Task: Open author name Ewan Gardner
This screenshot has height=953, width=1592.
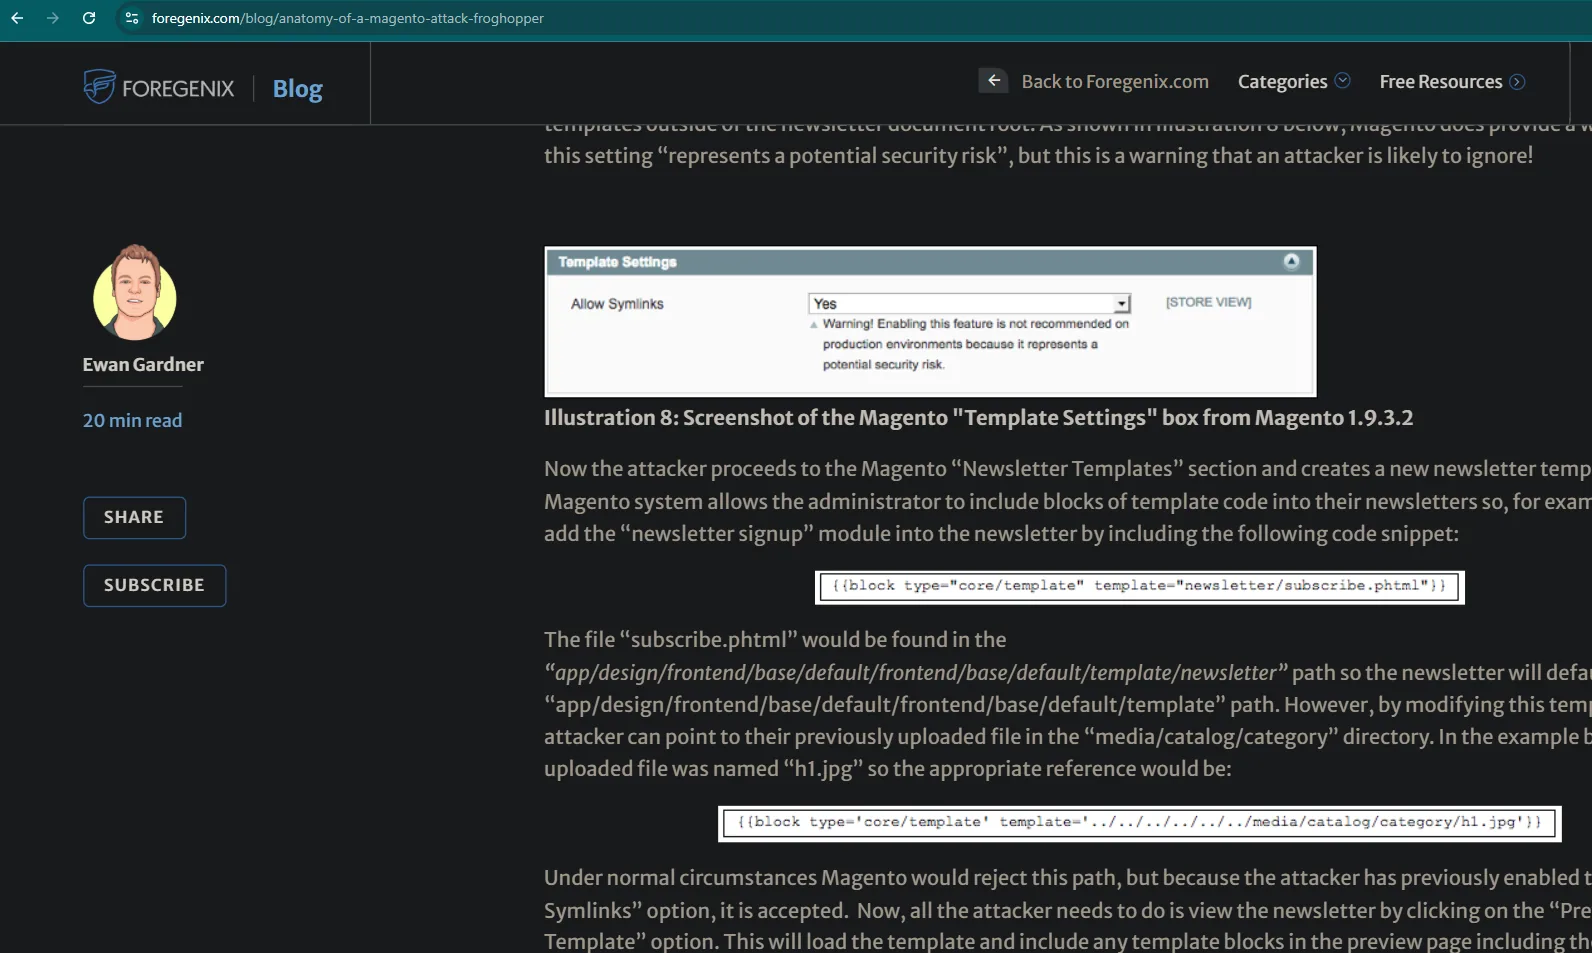Action: pyautogui.click(x=143, y=365)
